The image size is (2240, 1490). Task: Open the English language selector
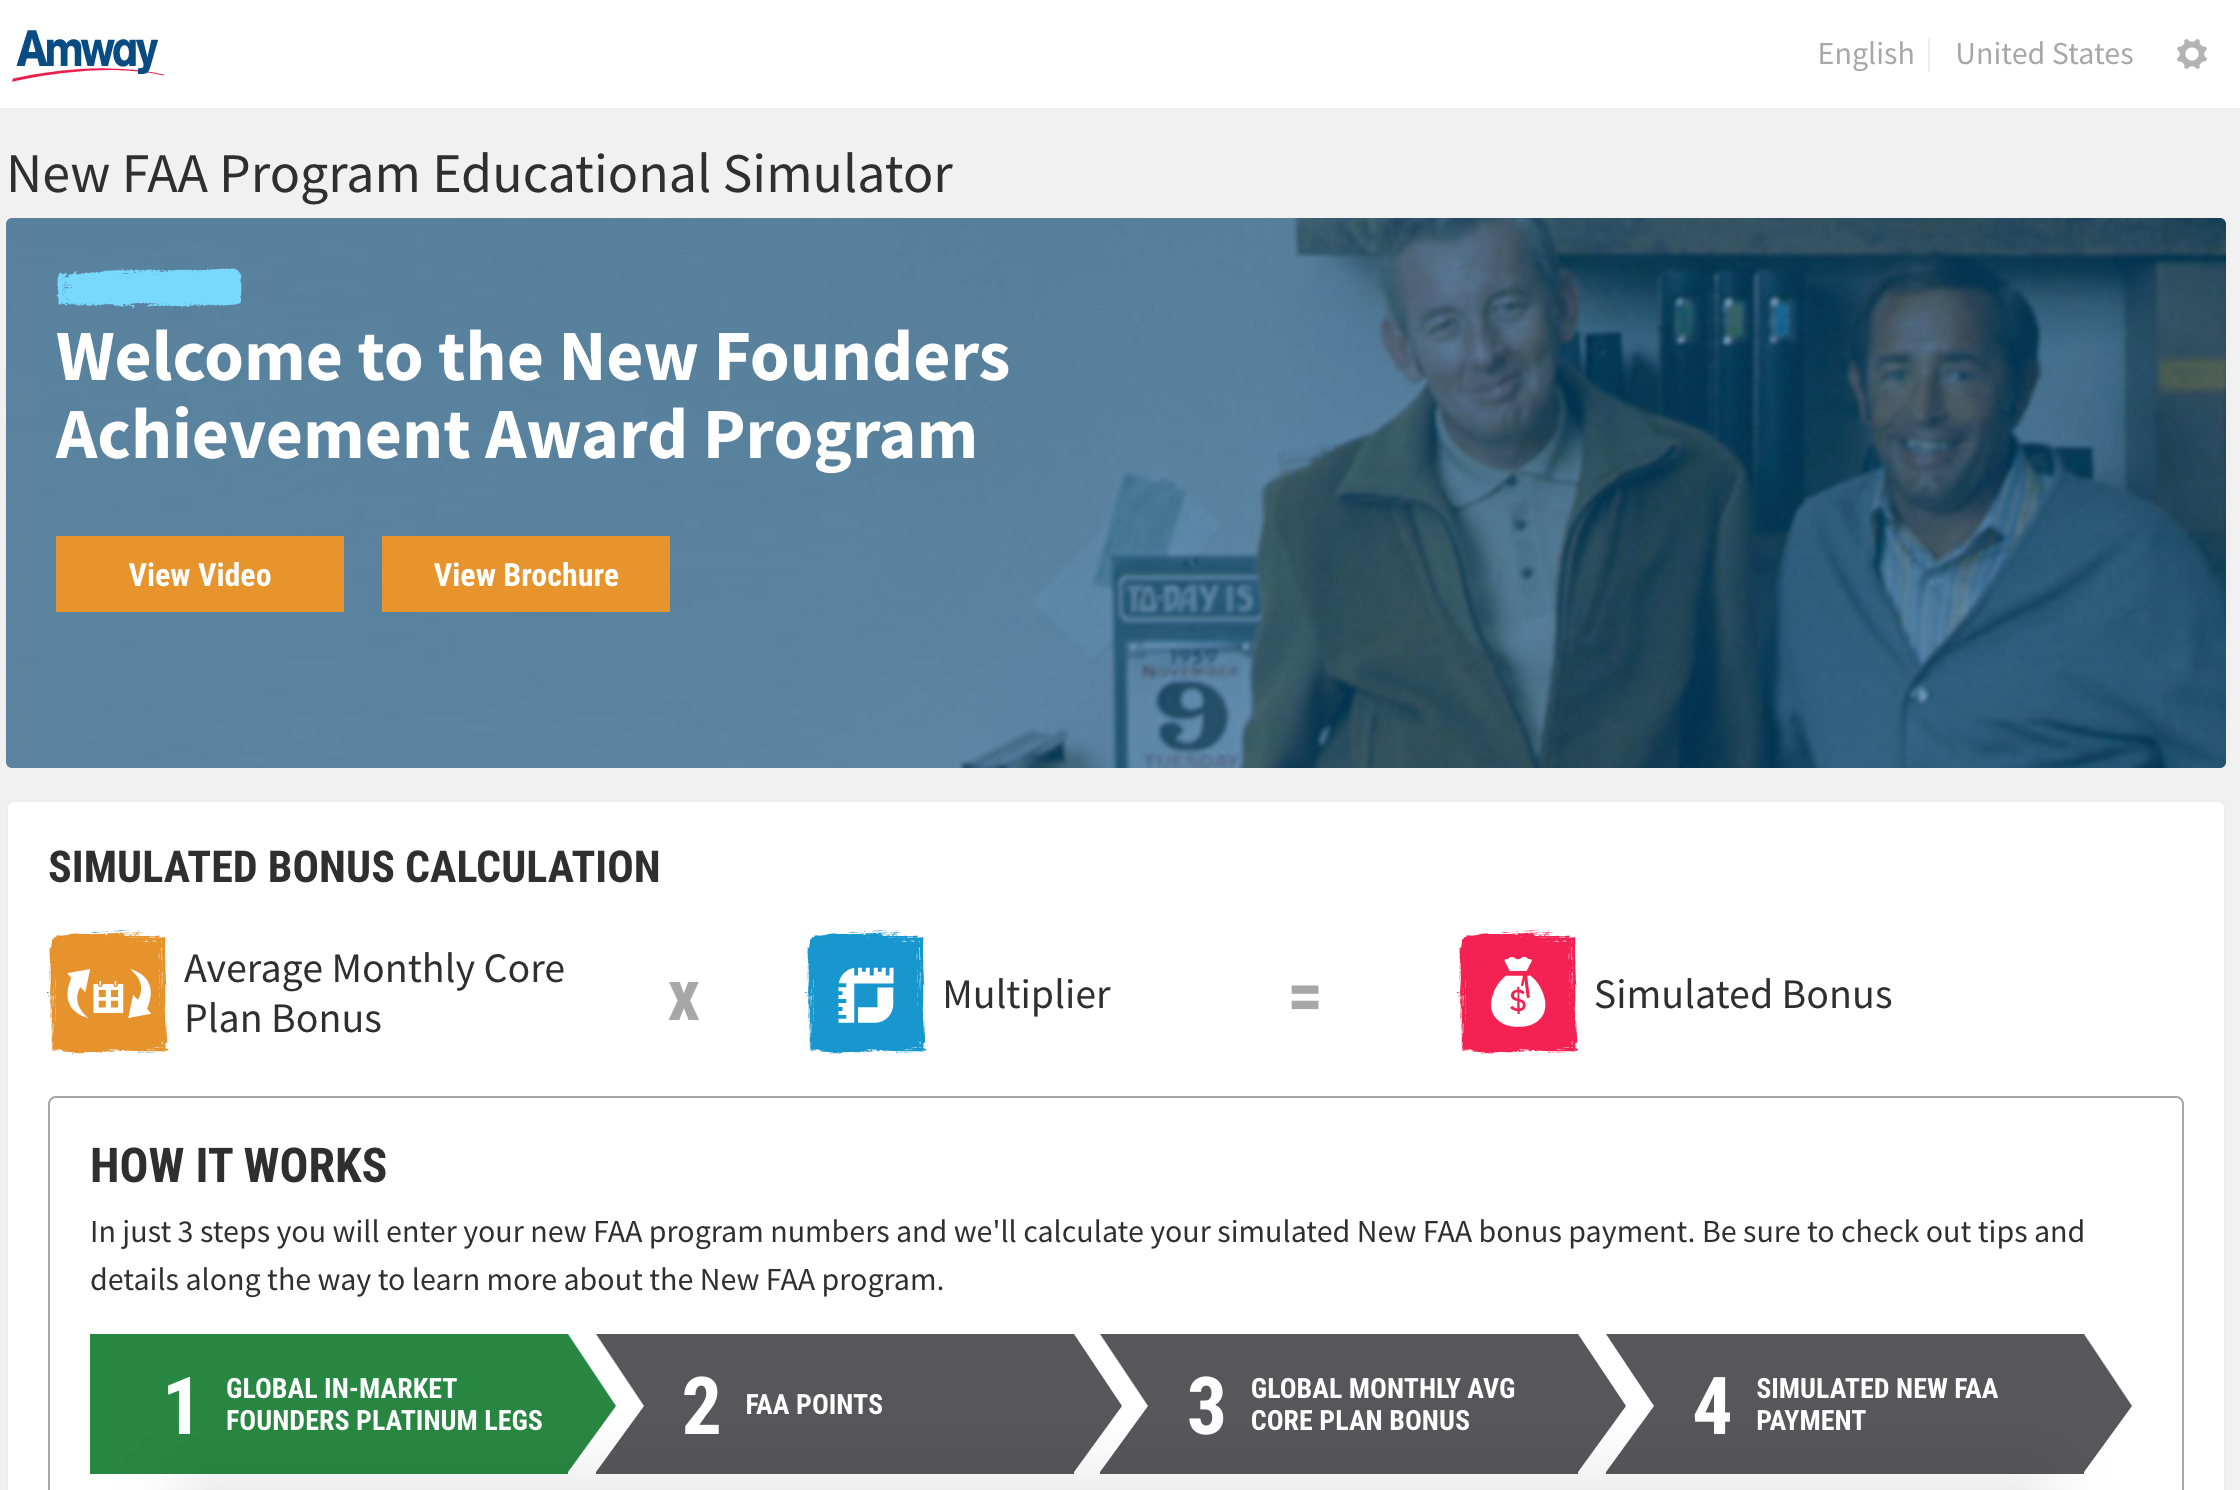coord(1865,54)
